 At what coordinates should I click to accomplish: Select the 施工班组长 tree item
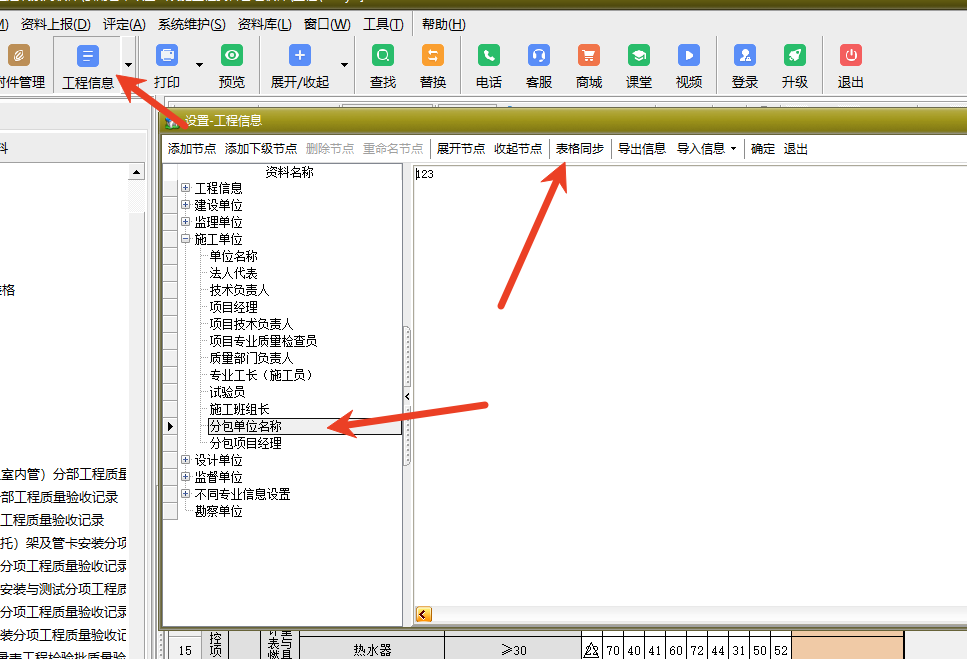click(239, 409)
